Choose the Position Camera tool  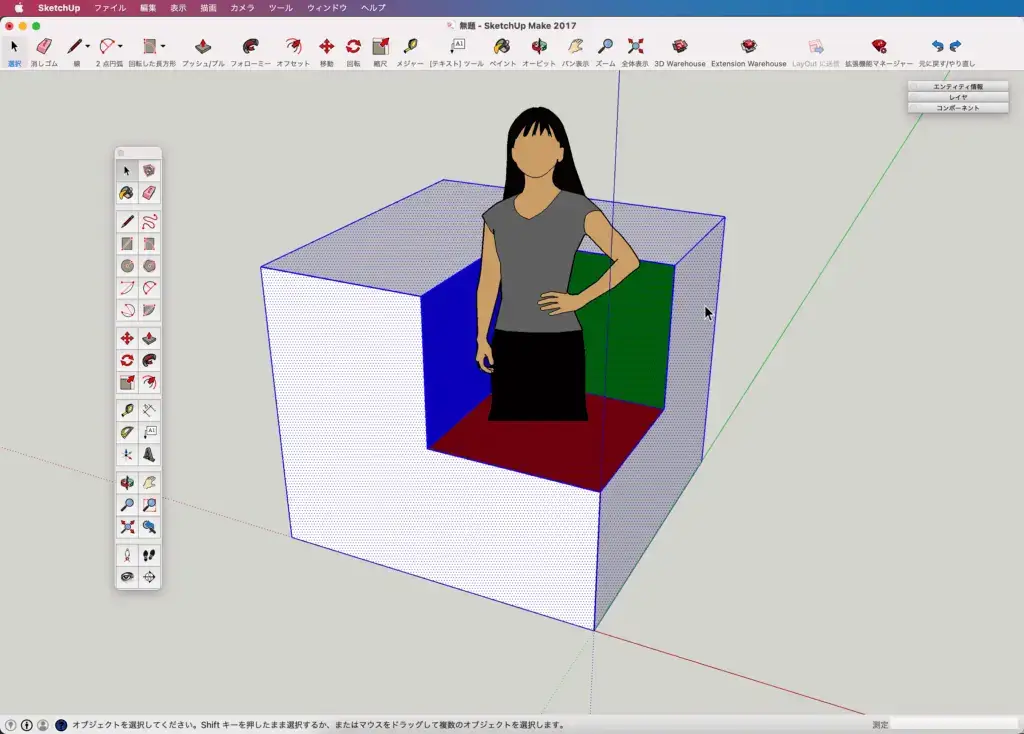tap(127, 555)
